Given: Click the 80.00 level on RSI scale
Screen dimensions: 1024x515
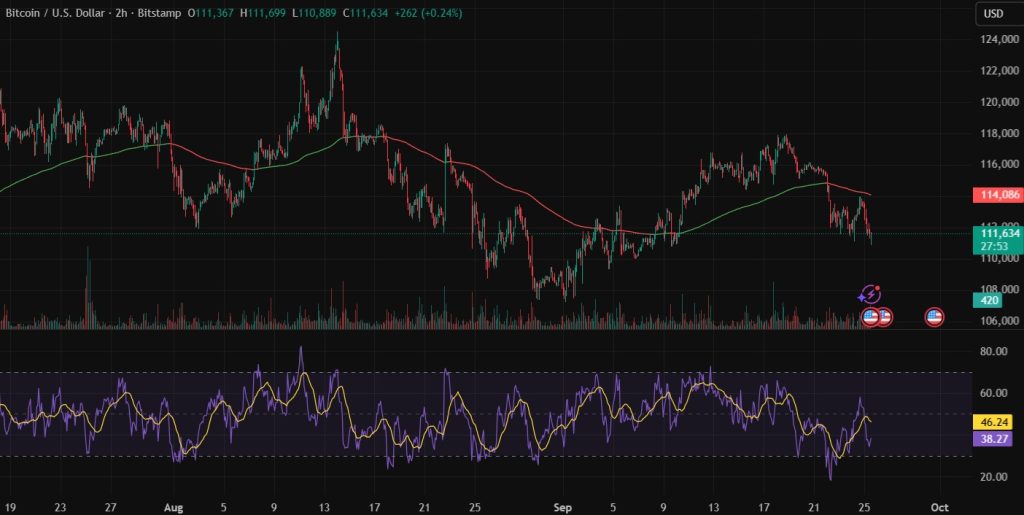Looking at the screenshot, I should 992,352.
